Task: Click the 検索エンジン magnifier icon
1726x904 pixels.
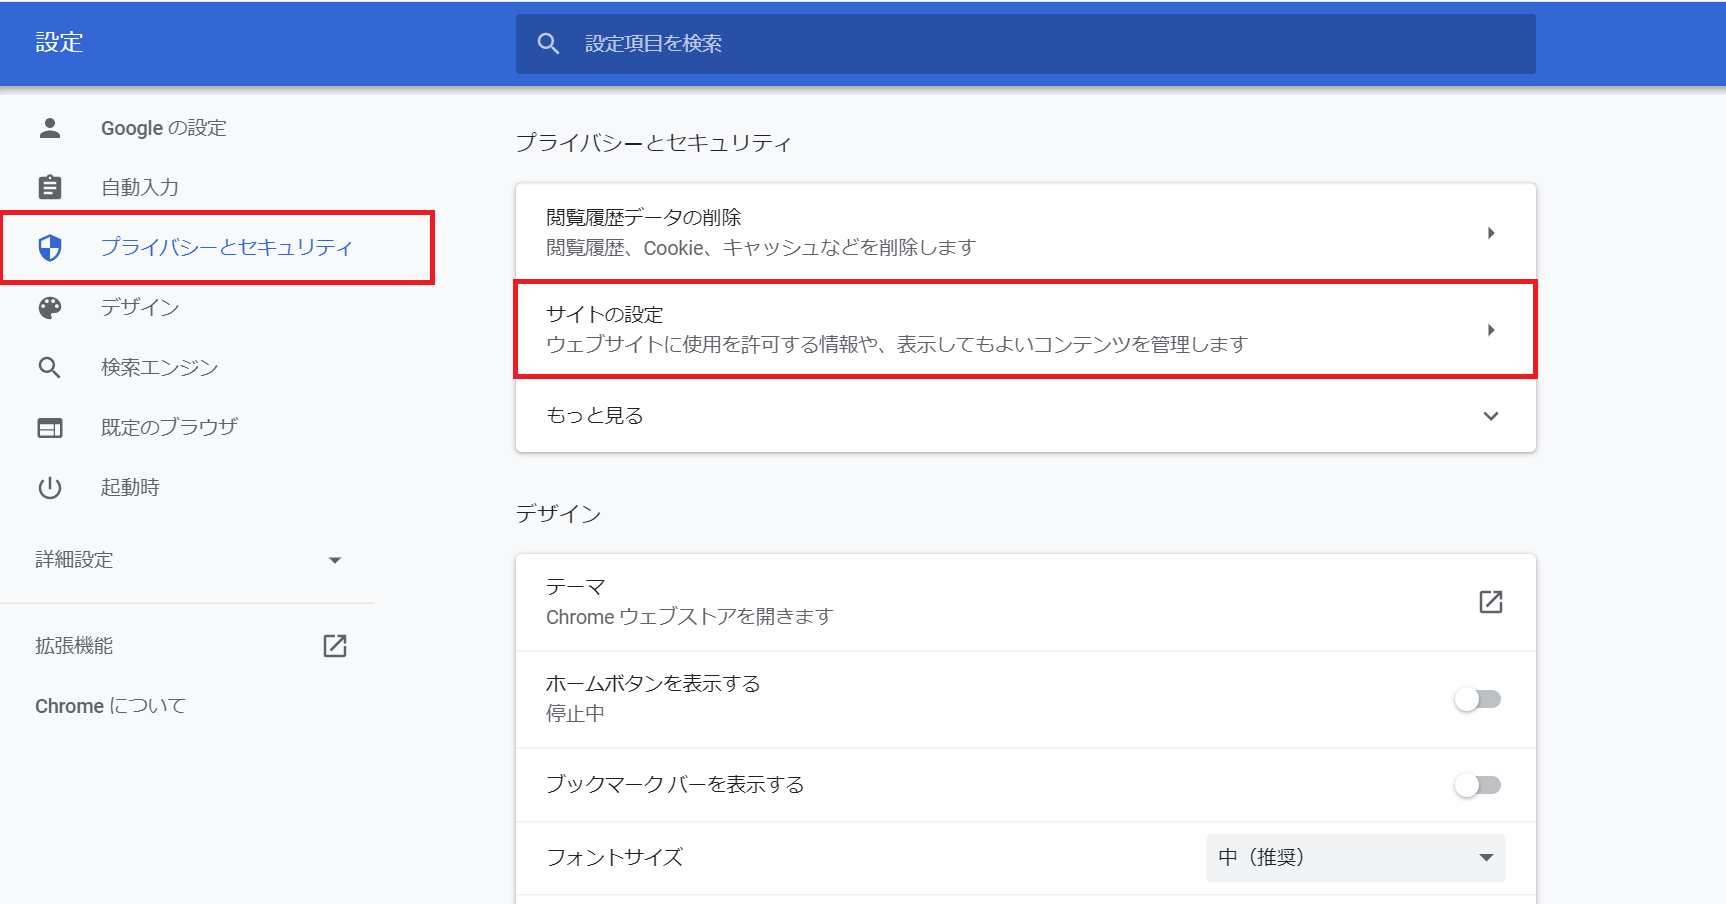Action: tap(49, 367)
